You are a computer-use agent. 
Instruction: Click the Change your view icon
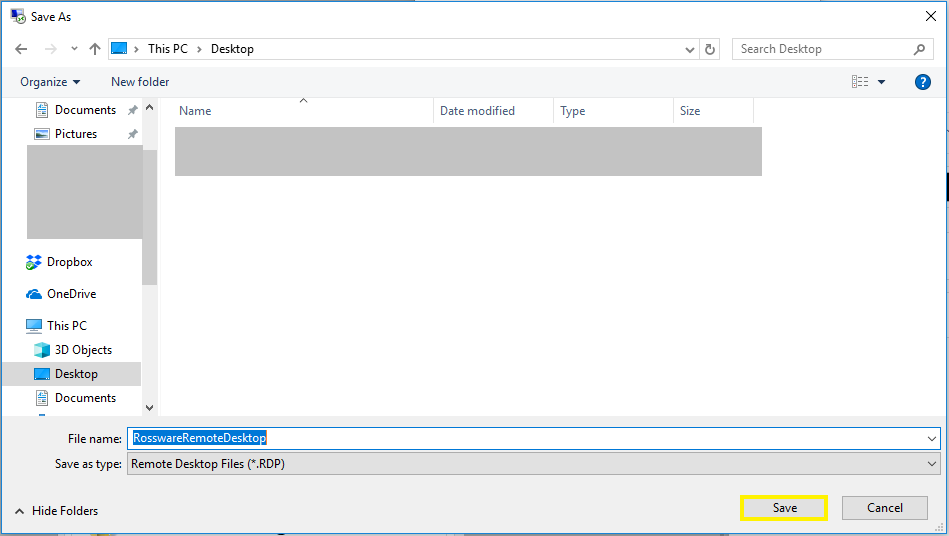(x=860, y=82)
